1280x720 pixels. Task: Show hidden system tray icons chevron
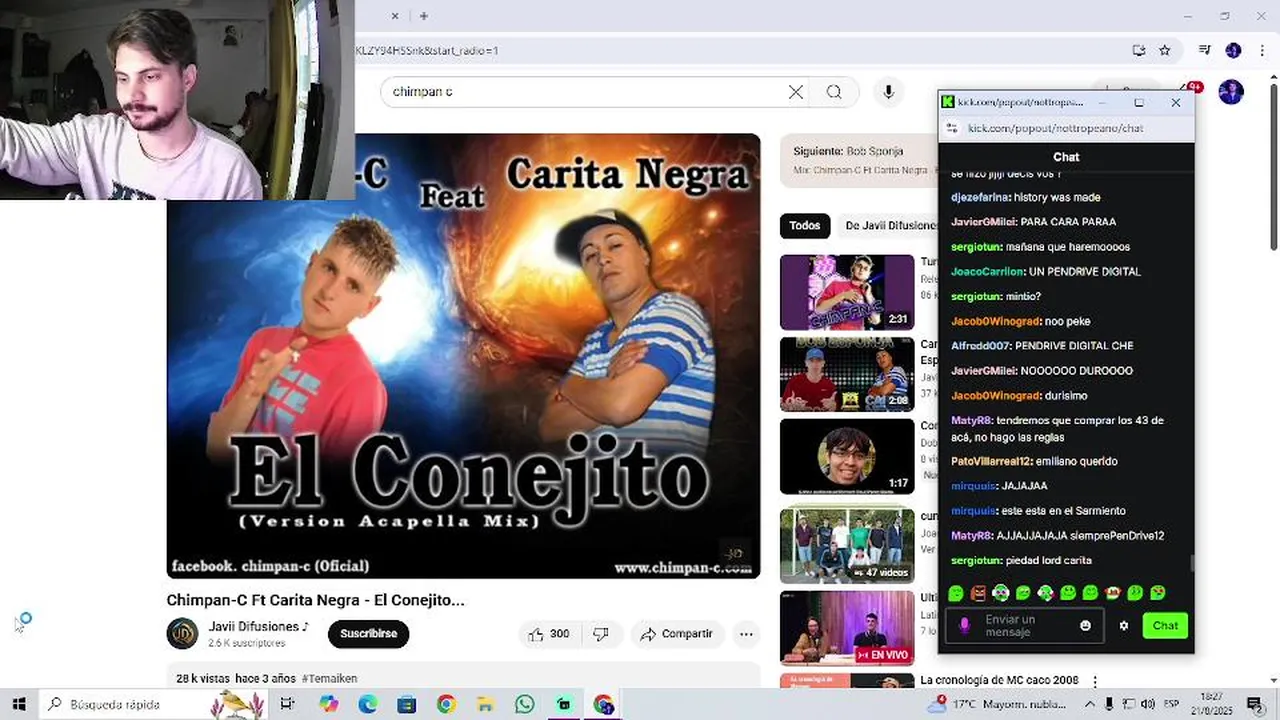[1090, 704]
